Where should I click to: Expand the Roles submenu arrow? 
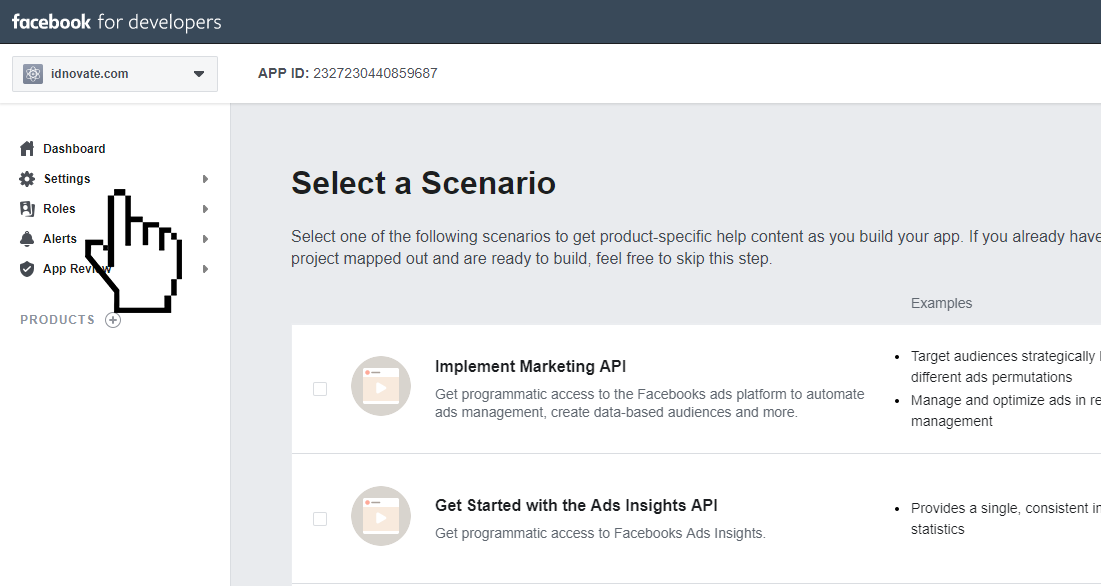(205, 209)
